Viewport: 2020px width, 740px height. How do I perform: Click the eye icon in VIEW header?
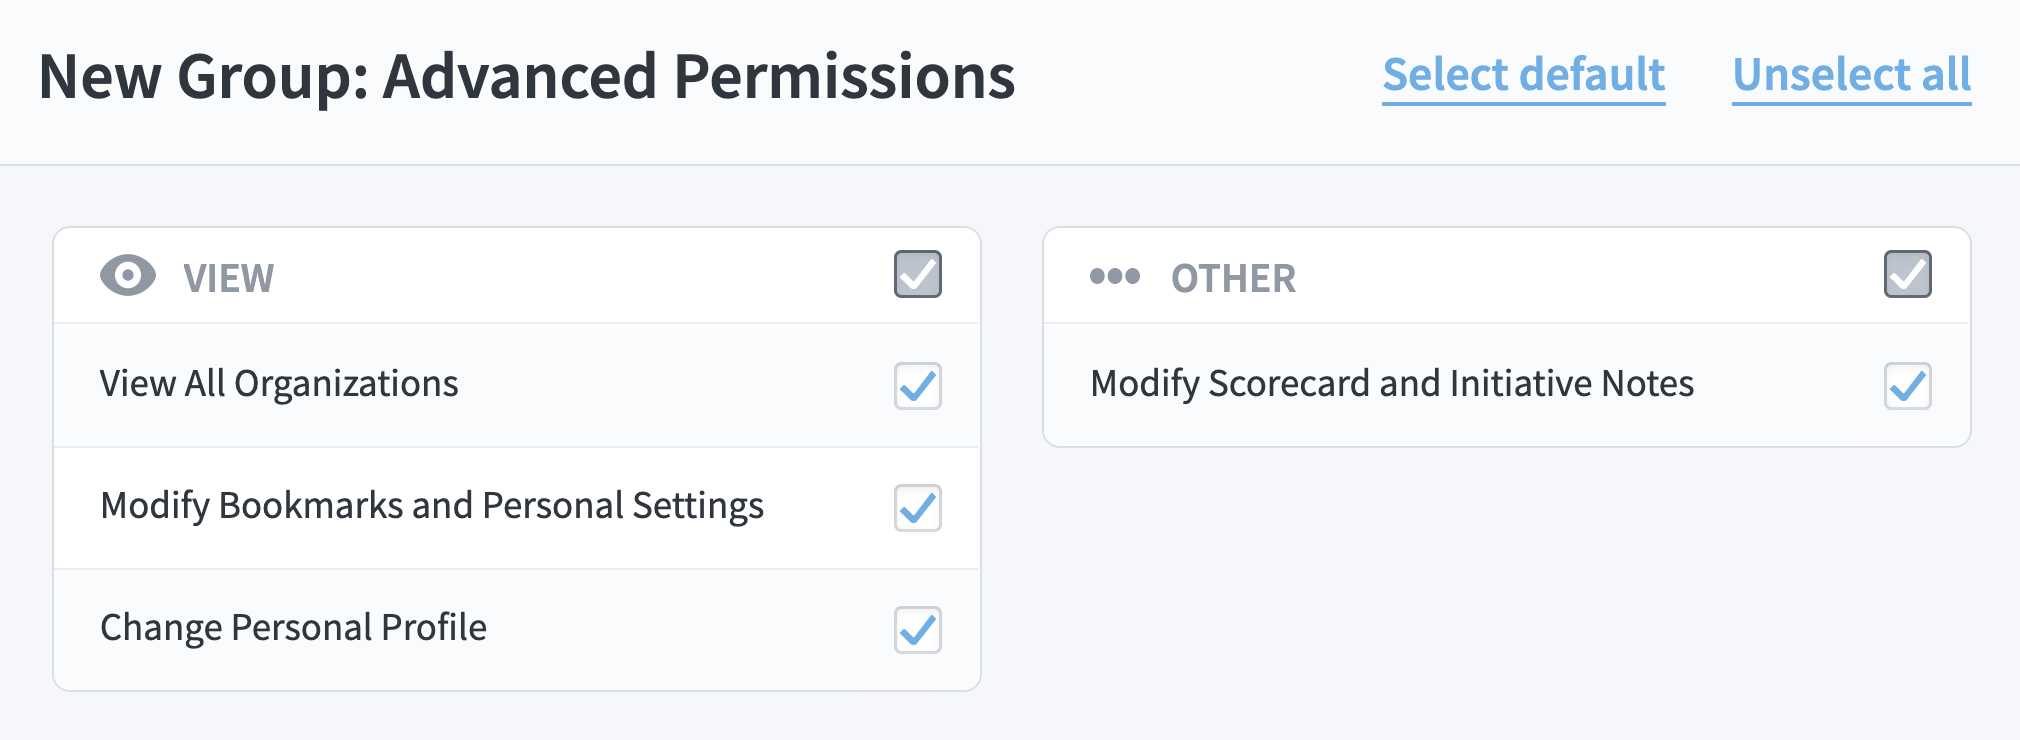pos(128,275)
